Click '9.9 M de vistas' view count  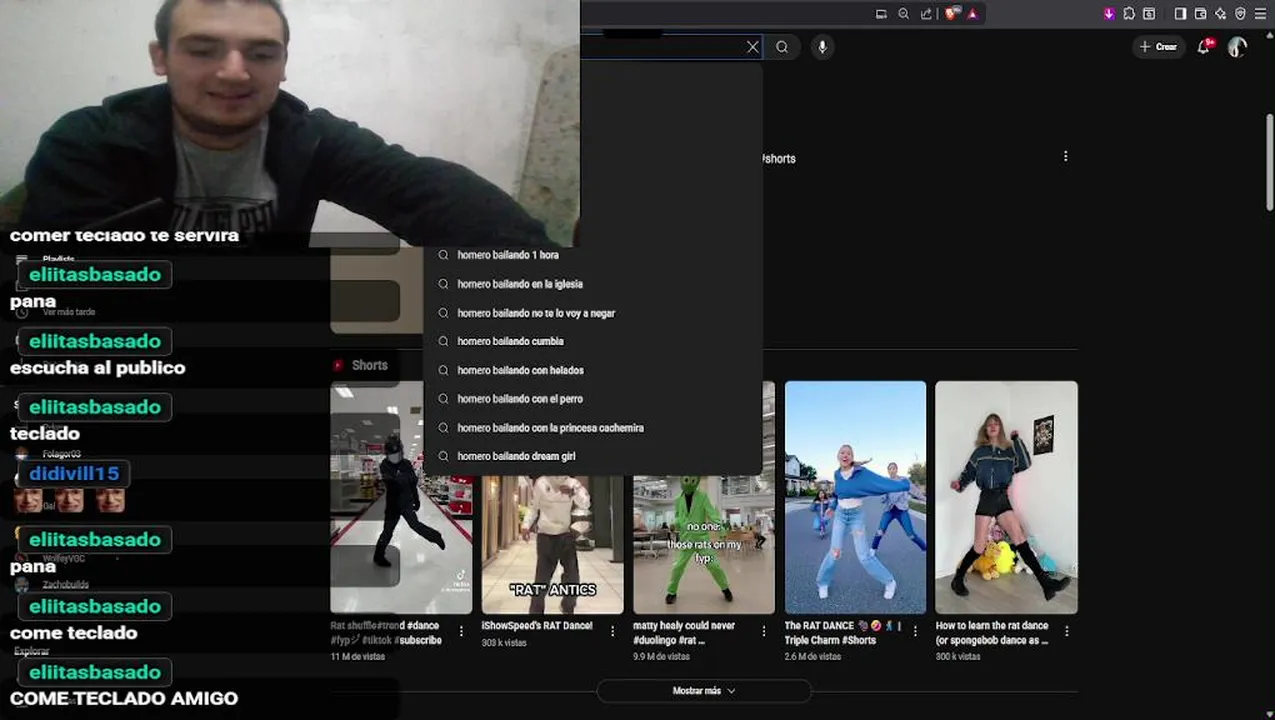click(662, 657)
